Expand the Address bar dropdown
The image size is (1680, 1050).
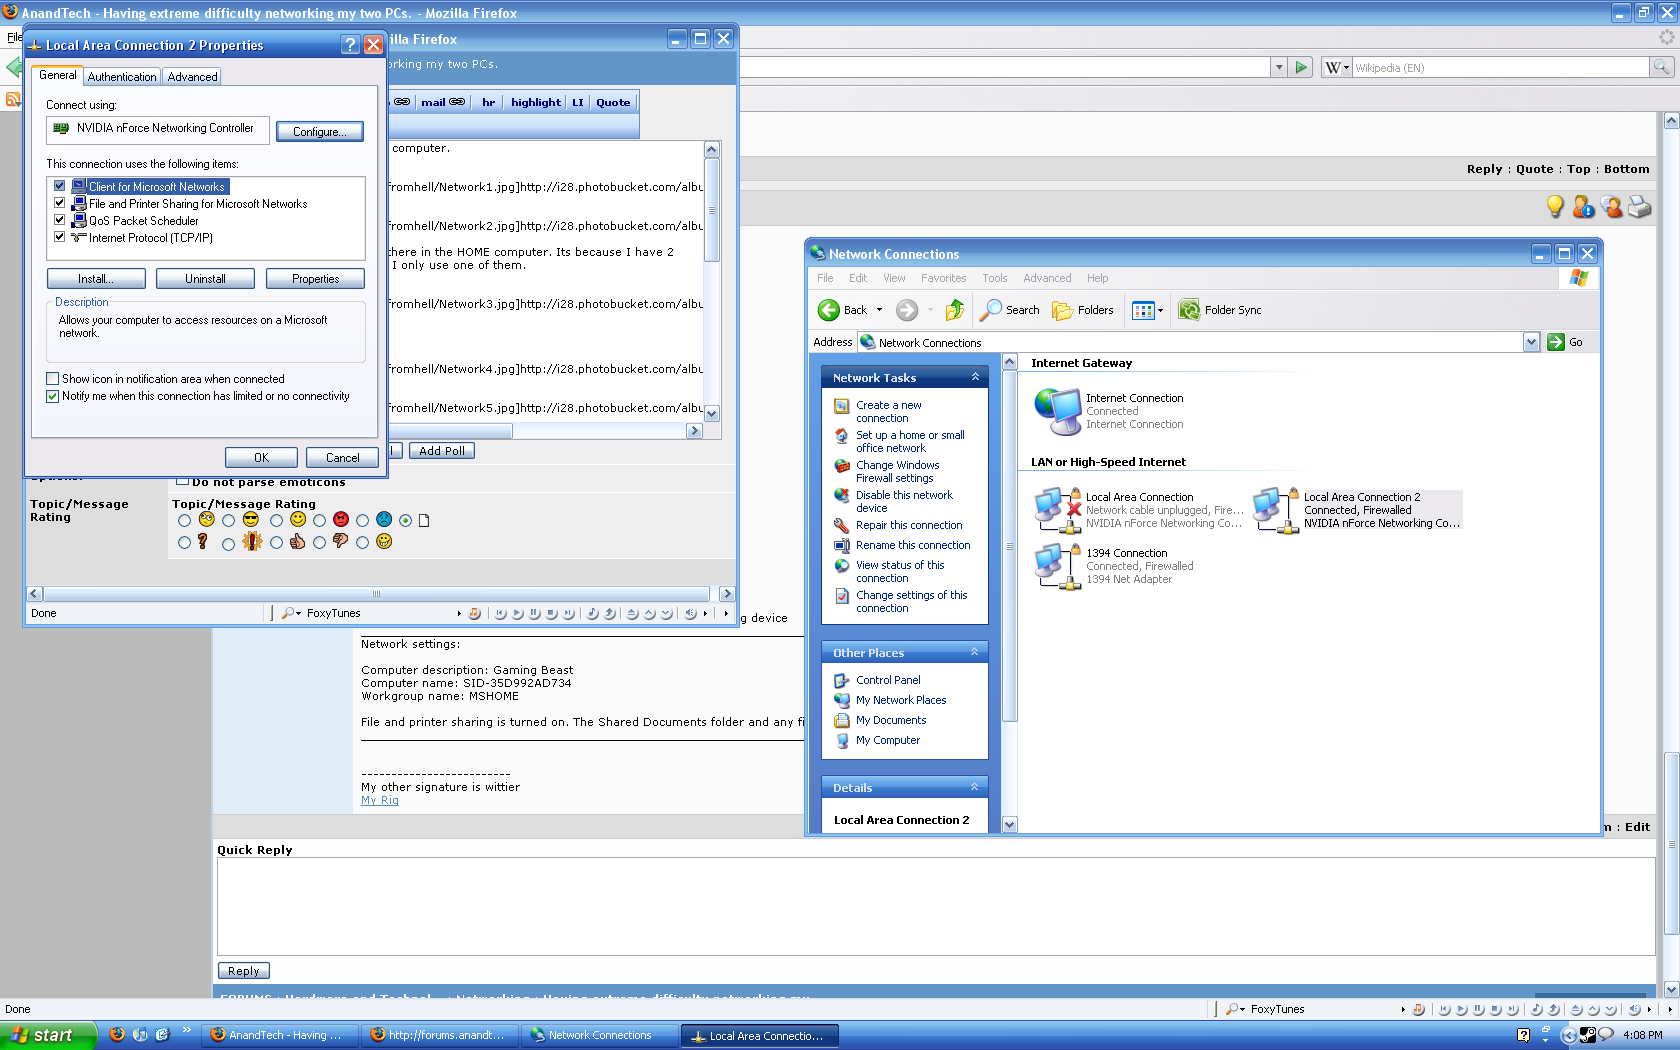coord(1531,342)
